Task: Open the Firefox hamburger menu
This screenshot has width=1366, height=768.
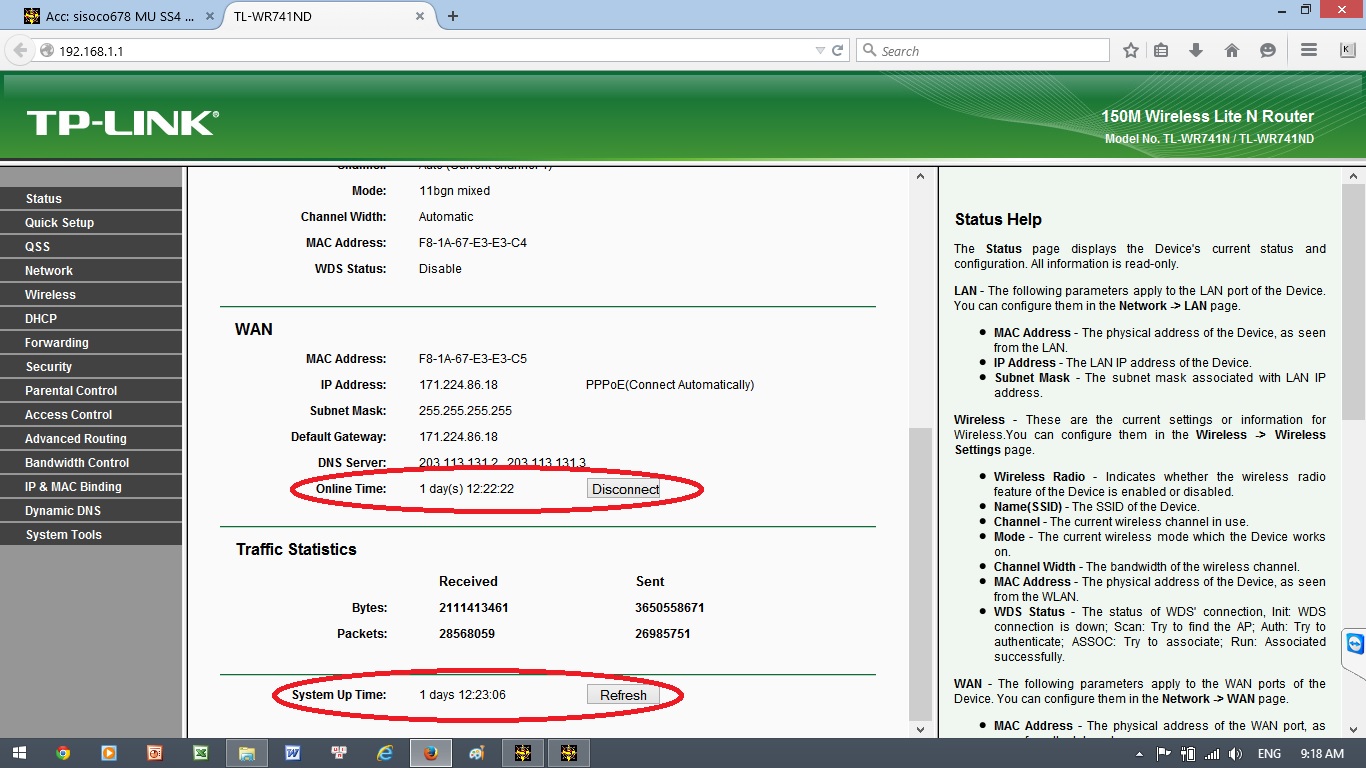Action: tap(1308, 50)
